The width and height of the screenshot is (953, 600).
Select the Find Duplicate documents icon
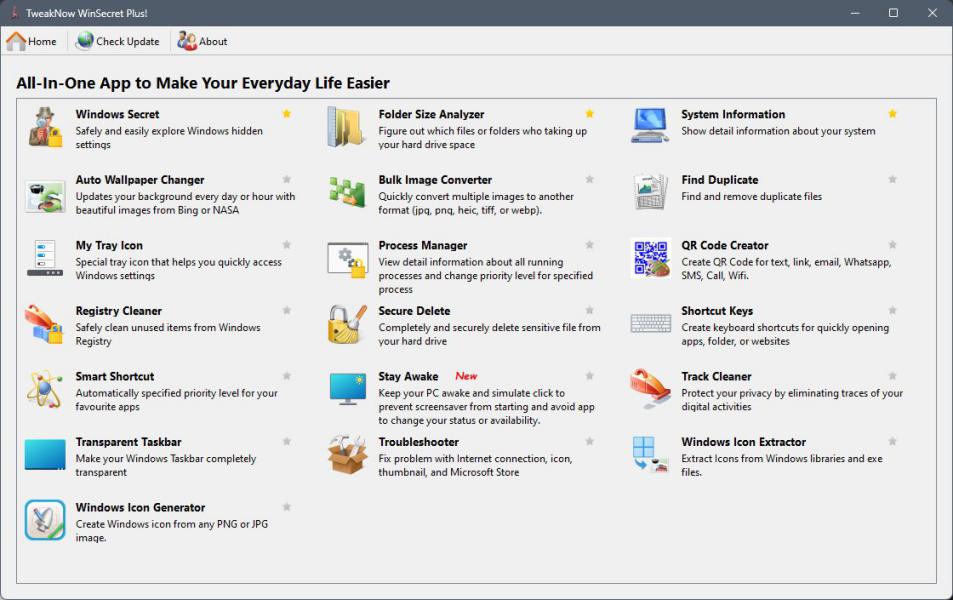point(650,191)
